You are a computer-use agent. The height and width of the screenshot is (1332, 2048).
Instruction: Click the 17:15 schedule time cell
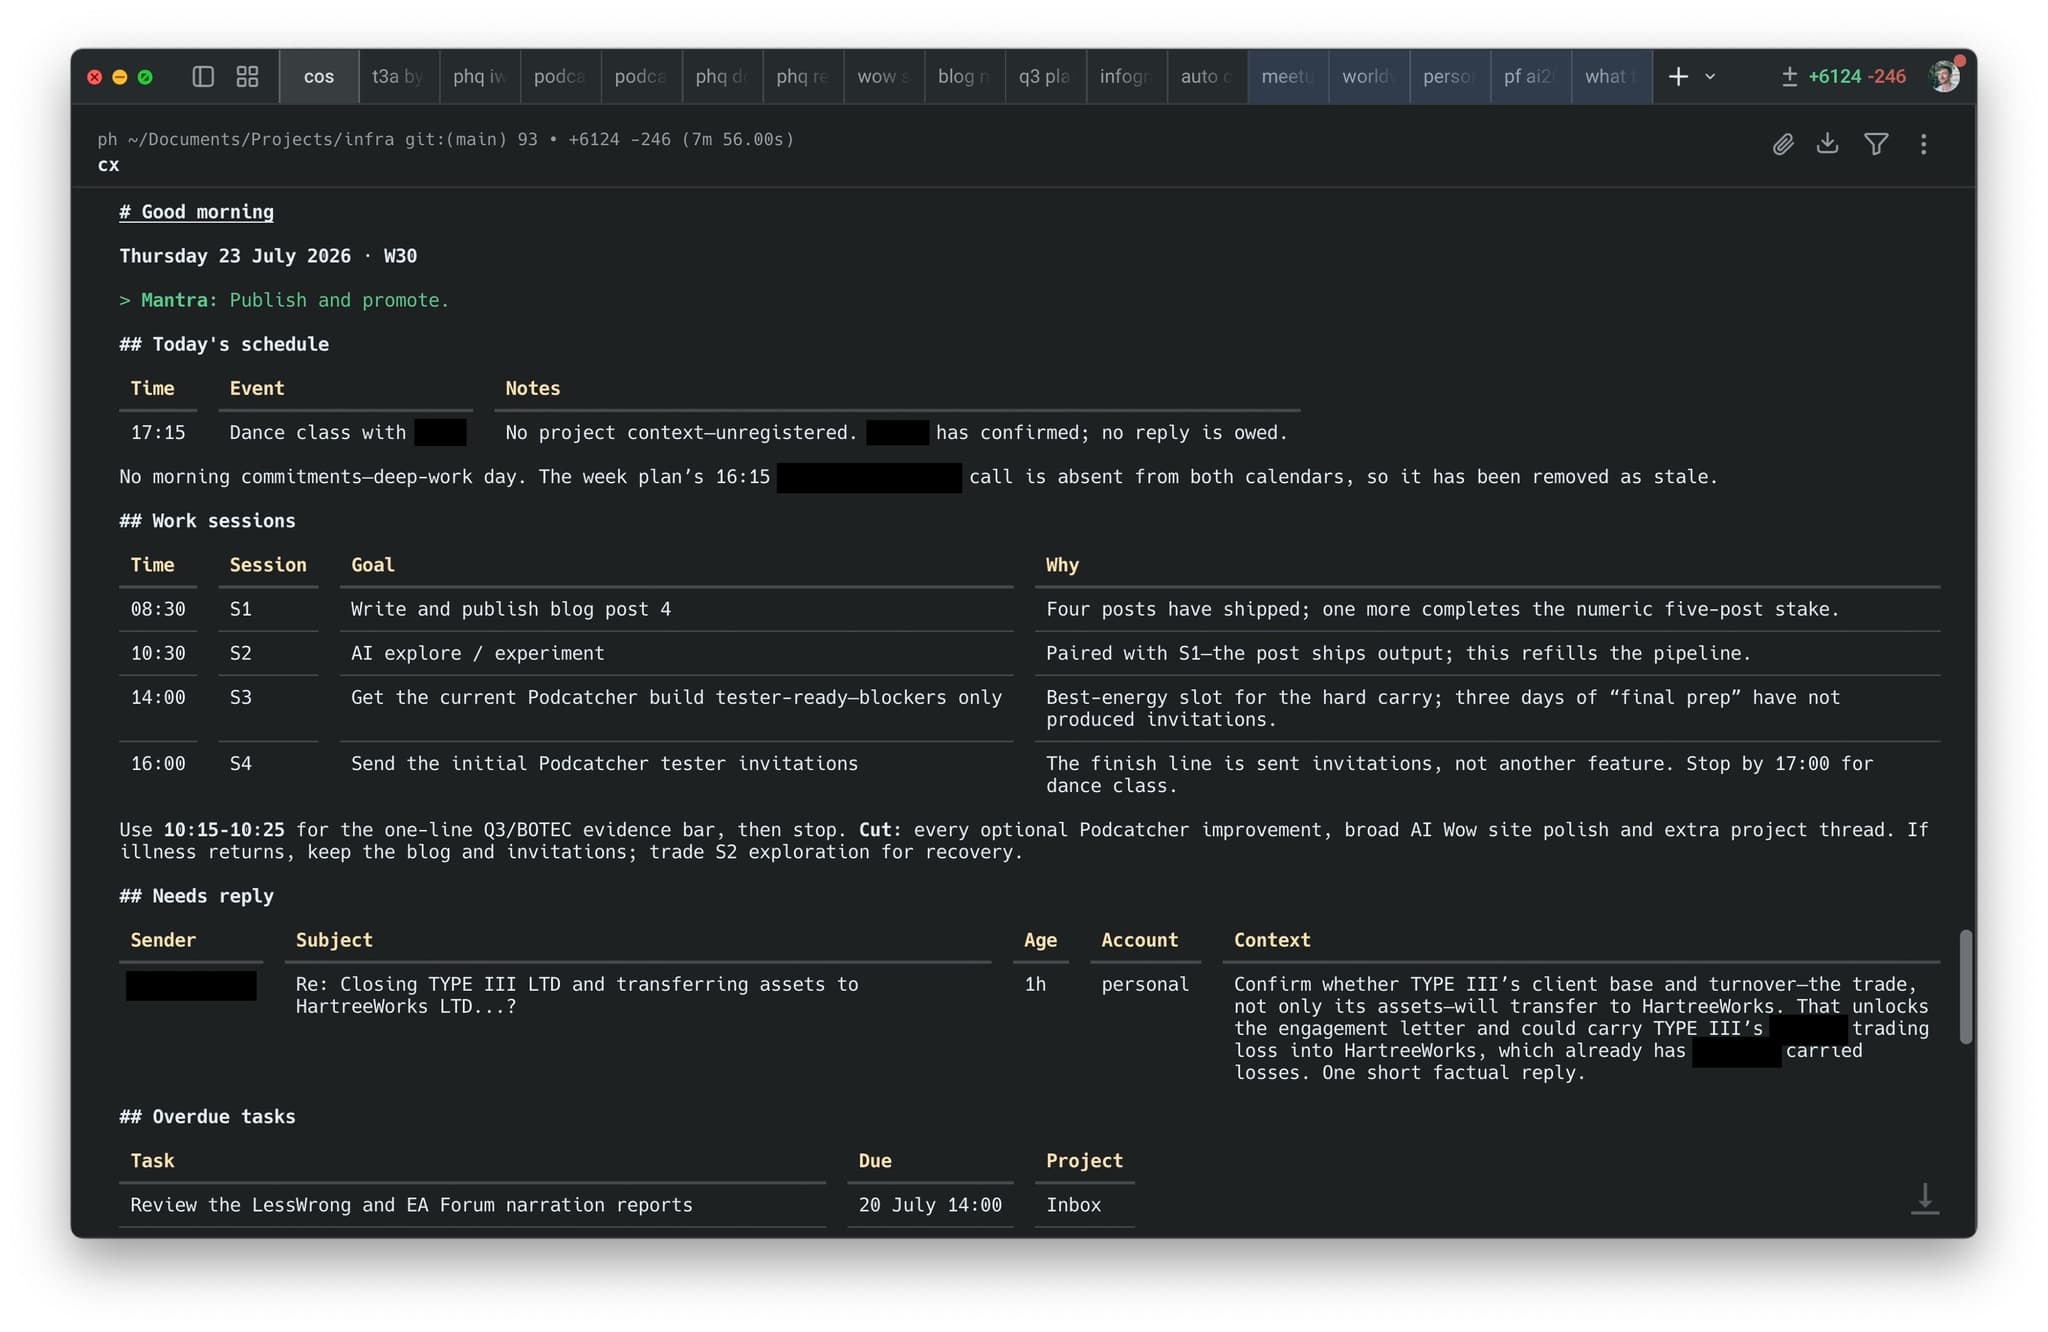[x=158, y=432]
